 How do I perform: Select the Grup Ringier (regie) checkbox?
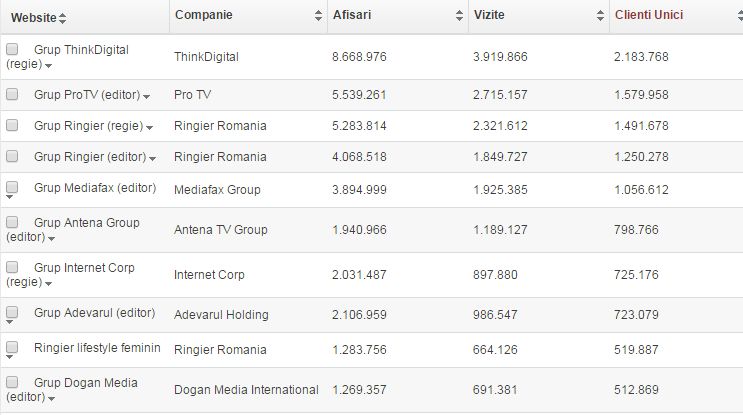(12, 125)
